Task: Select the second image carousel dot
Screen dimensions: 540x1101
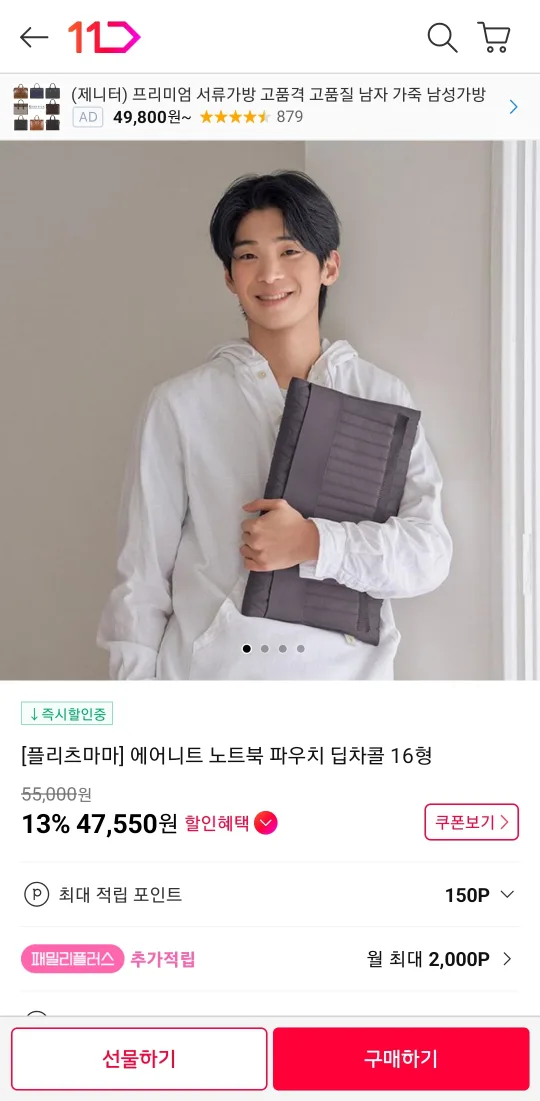Action: pos(265,649)
